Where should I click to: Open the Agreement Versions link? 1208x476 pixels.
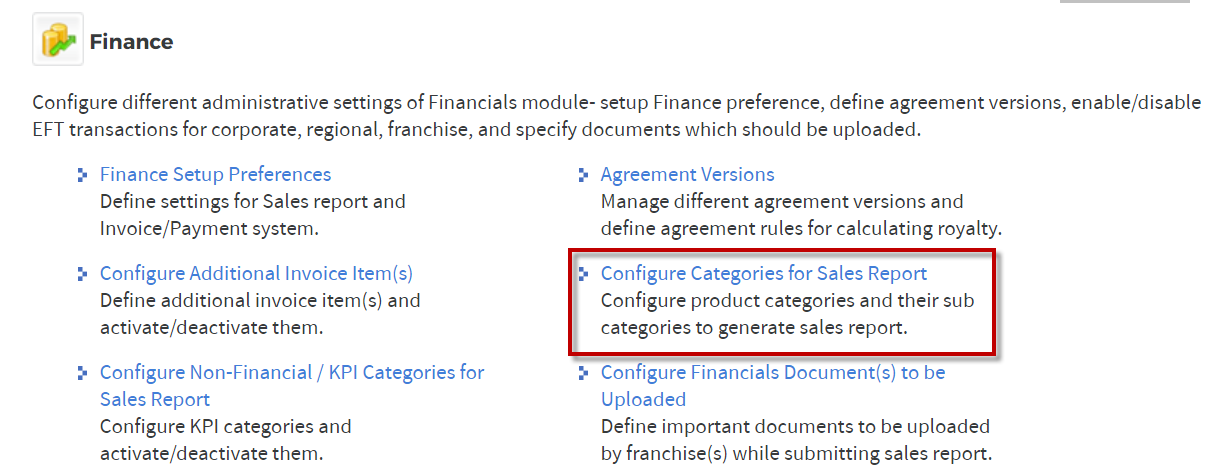[687, 174]
